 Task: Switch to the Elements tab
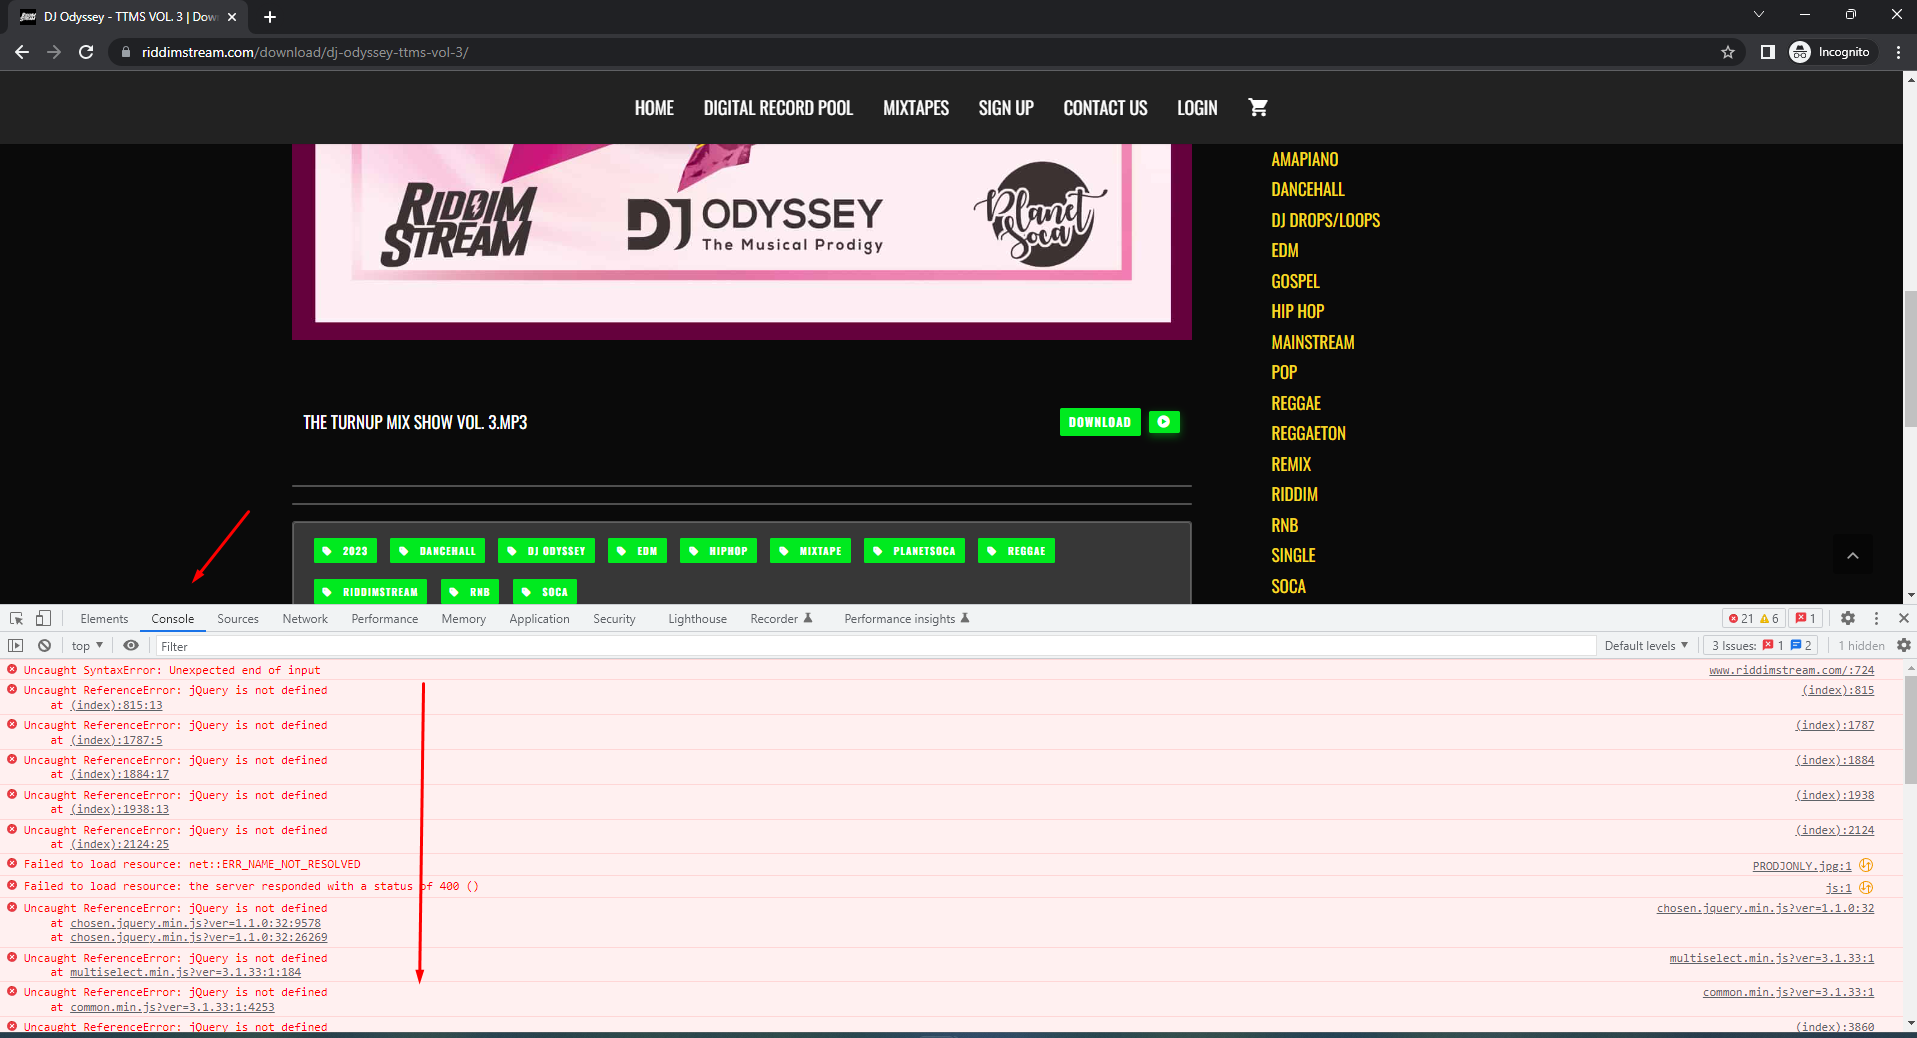(104, 619)
